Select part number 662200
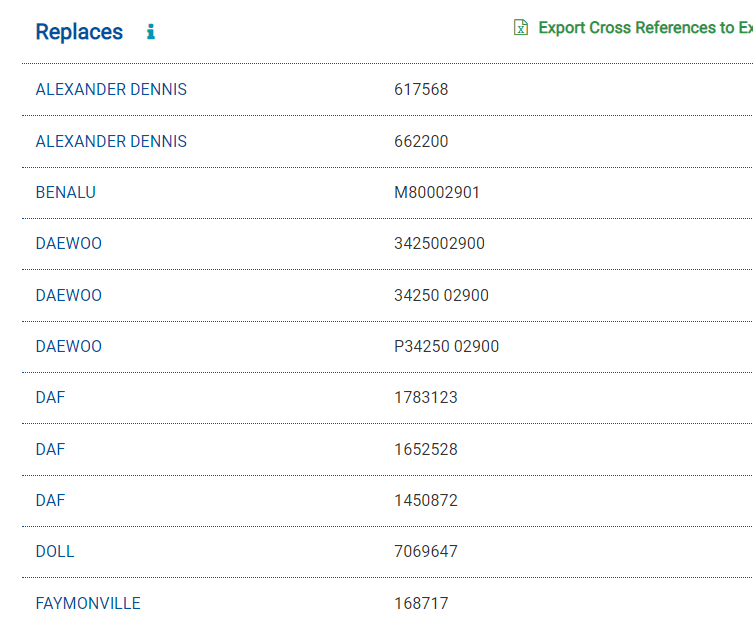The width and height of the screenshot is (753, 629). click(421, 141)
